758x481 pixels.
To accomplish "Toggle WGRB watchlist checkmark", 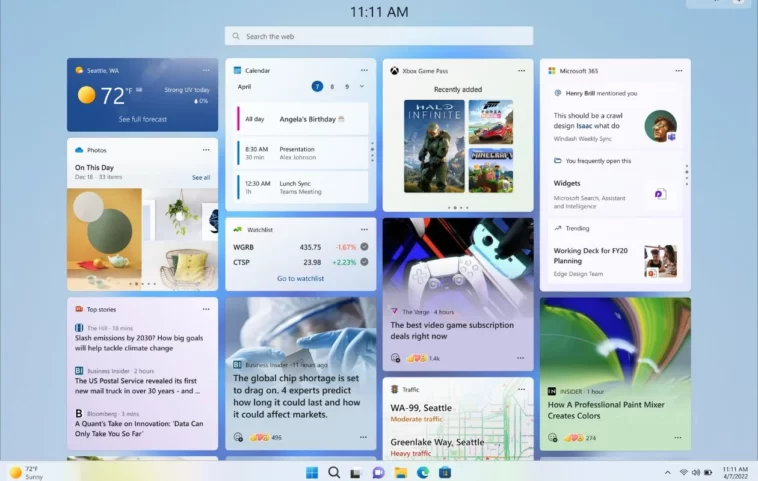I will [364, 247].
